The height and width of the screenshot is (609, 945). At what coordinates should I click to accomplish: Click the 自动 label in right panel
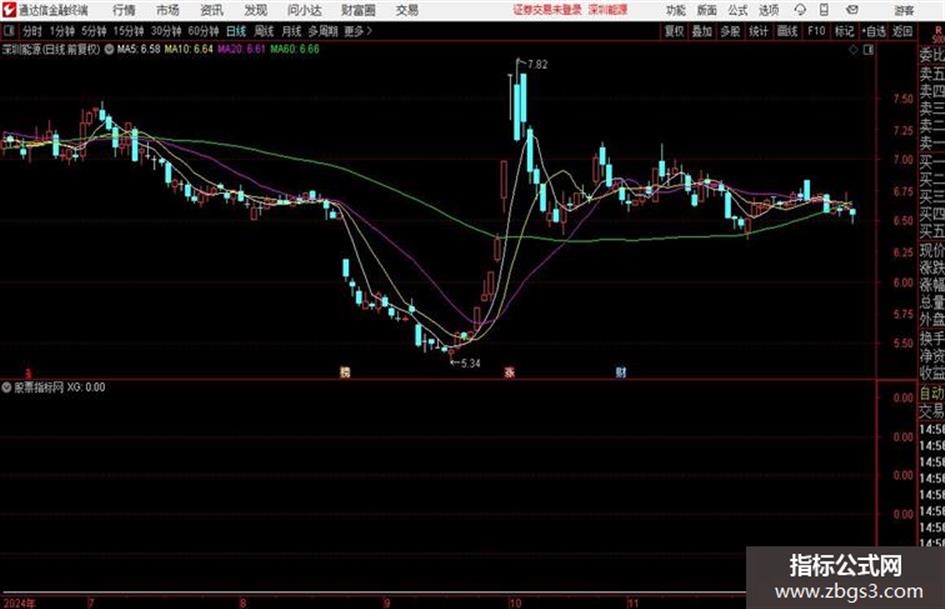point(932,394)
